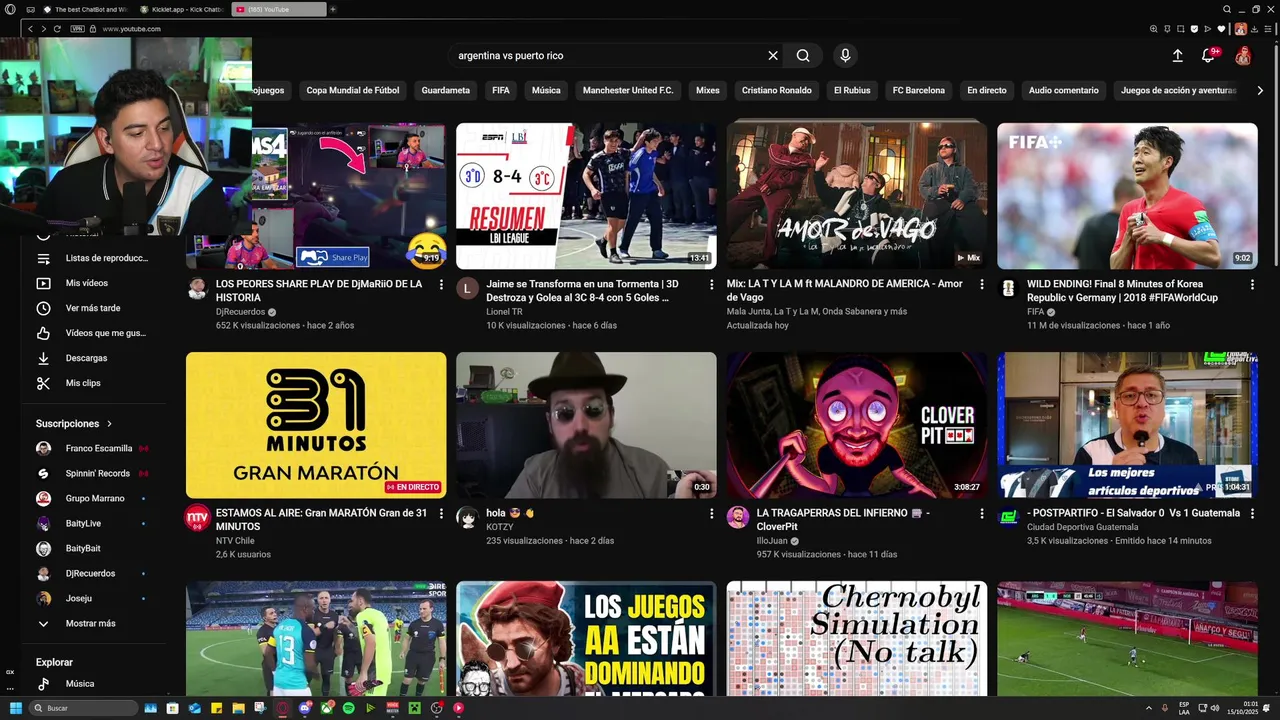Click the www.youtube.com address bar

[131, 29]
